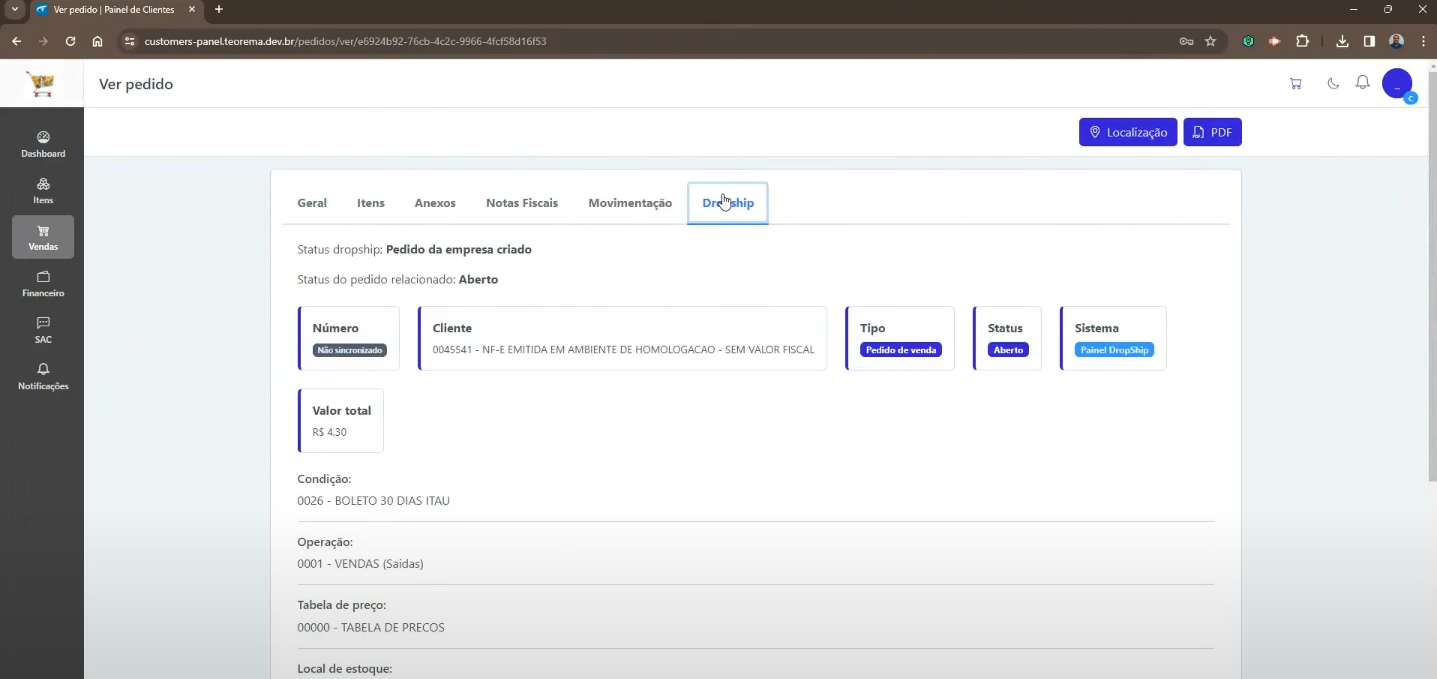The width and height of the screenshot is (1437, 679).
Task: Toggle dark mode with the moon icon
Action: pyautogui.click(x=1333, y=84)
